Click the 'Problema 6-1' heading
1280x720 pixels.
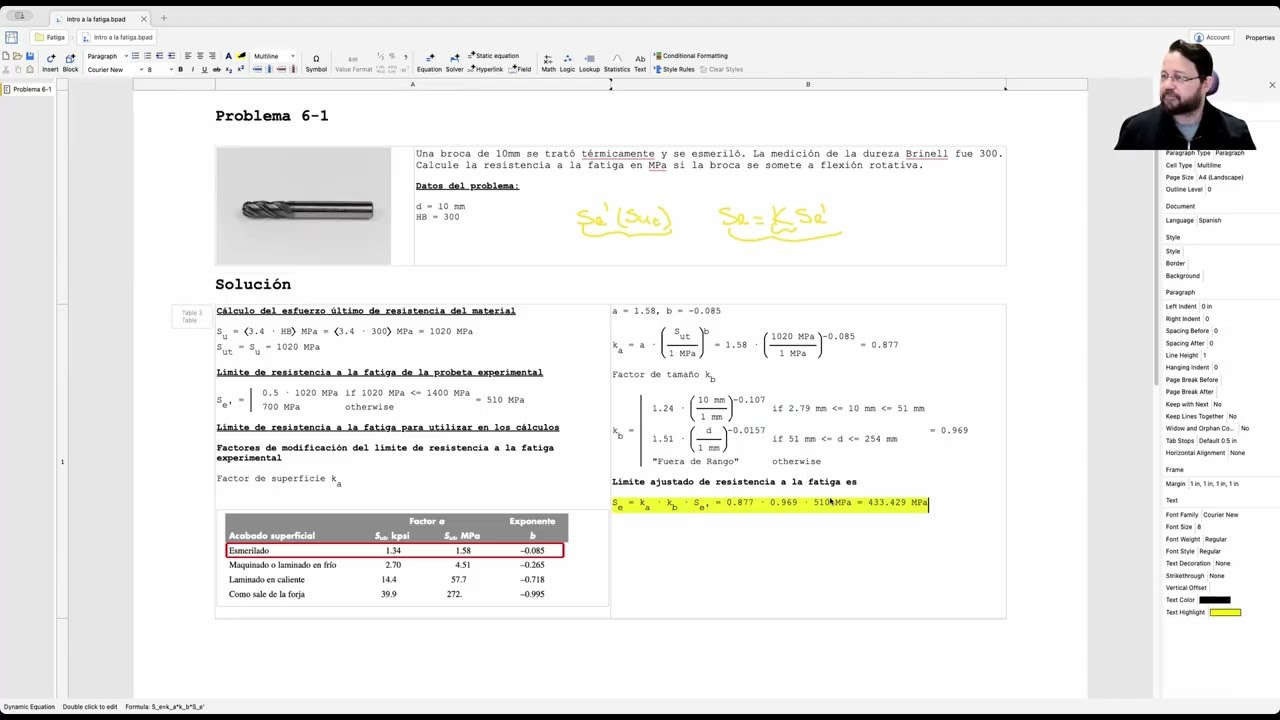point(271,116)
